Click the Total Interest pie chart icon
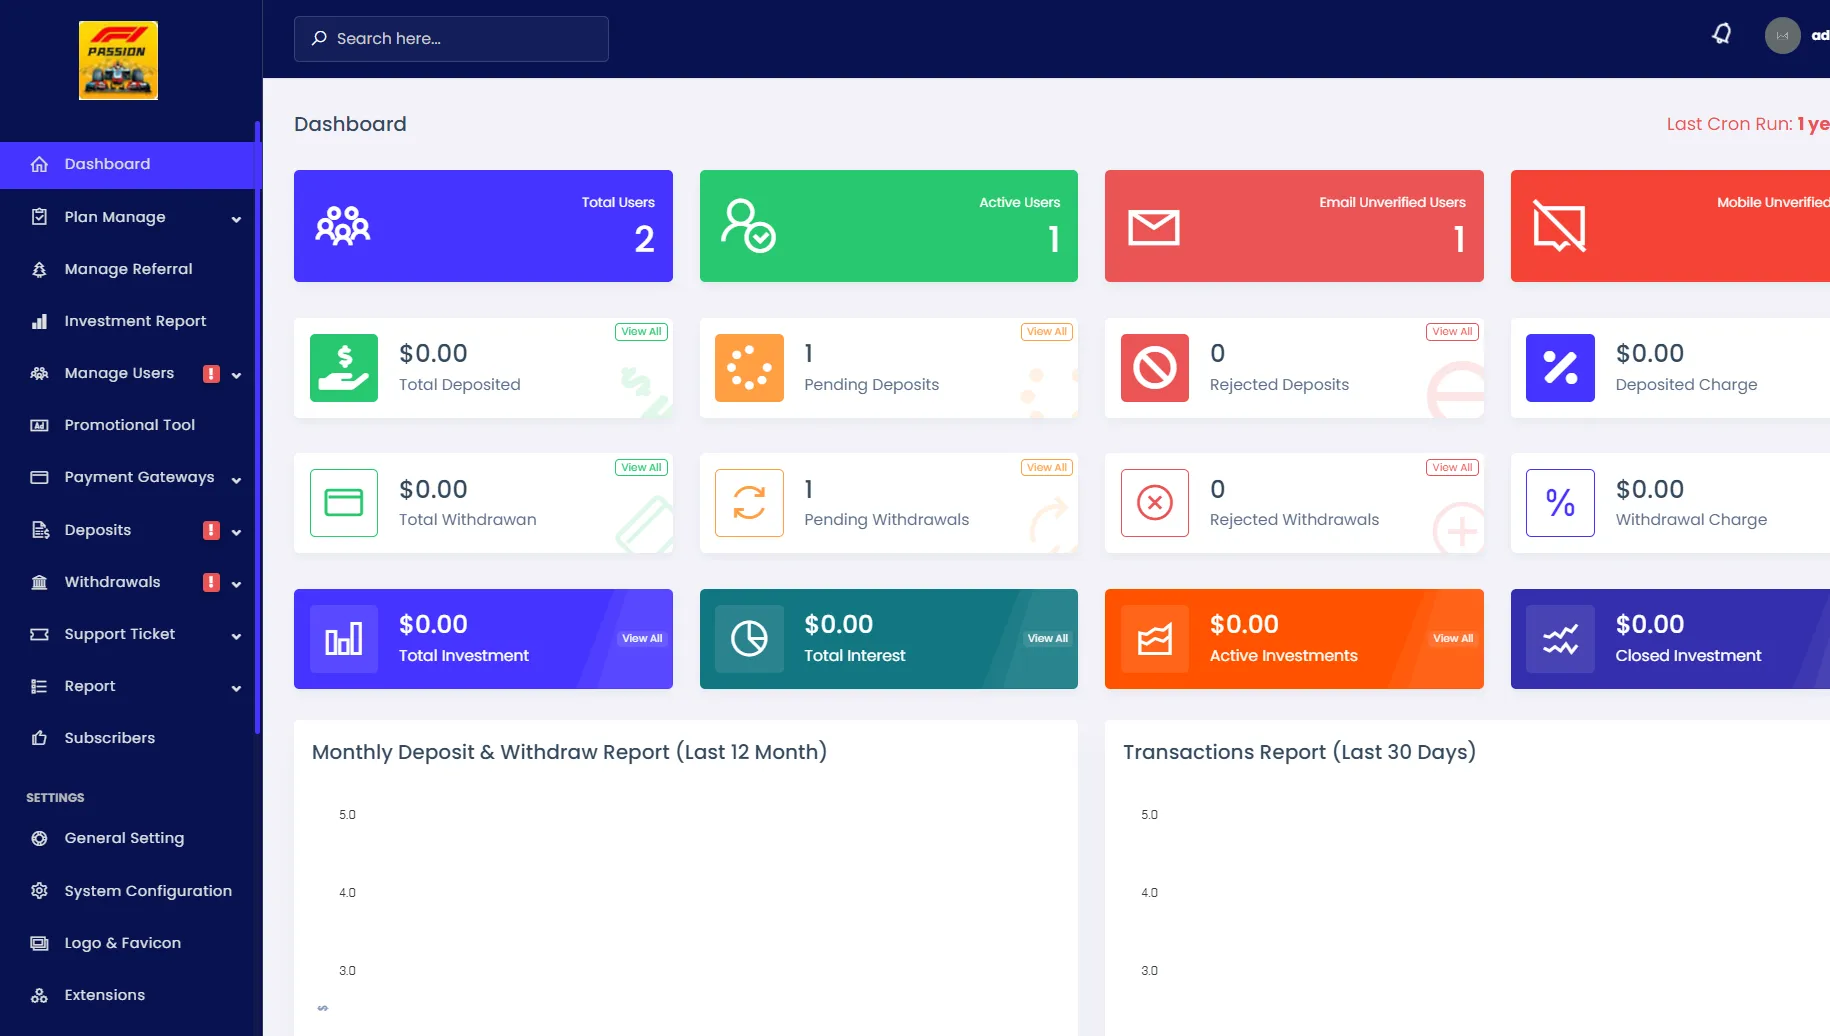Screen dimensions: 1830x1036 tap(749, 639)
